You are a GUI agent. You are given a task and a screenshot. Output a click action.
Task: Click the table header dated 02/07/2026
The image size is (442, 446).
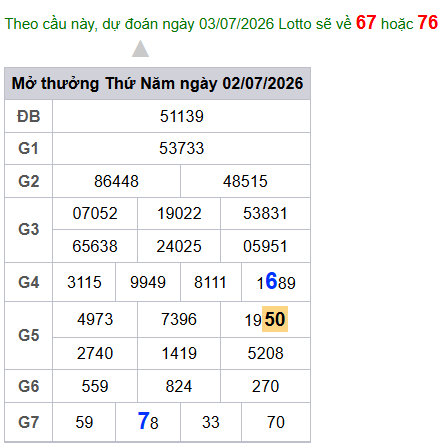[x=157, y=83]
